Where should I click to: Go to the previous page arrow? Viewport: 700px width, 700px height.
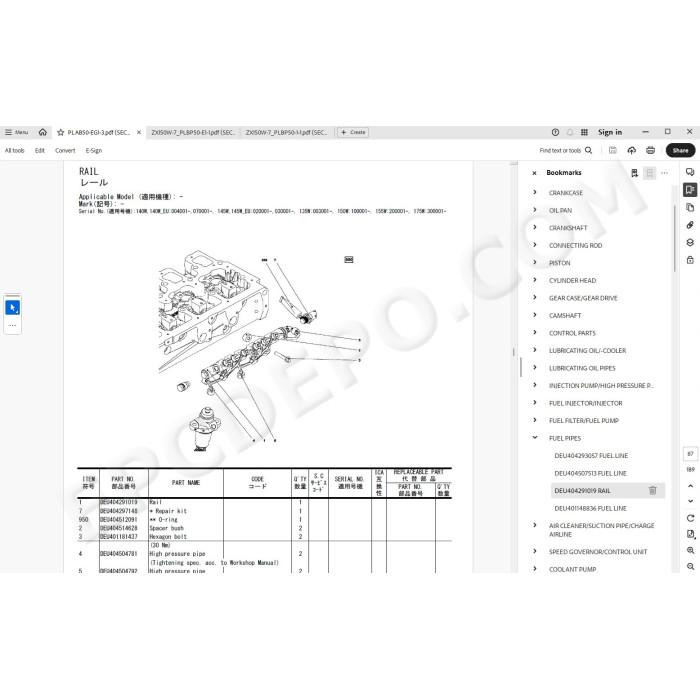point(690,486)
